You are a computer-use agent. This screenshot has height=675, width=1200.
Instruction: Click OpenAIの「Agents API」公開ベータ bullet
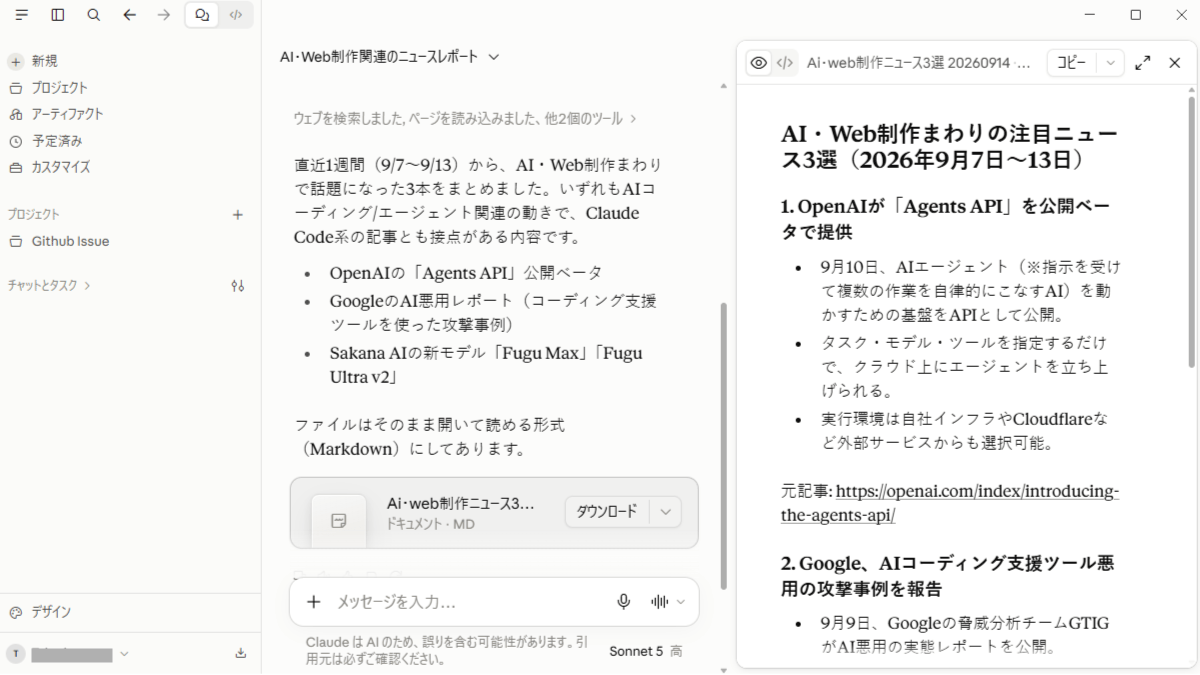click(x=466, y=273)
